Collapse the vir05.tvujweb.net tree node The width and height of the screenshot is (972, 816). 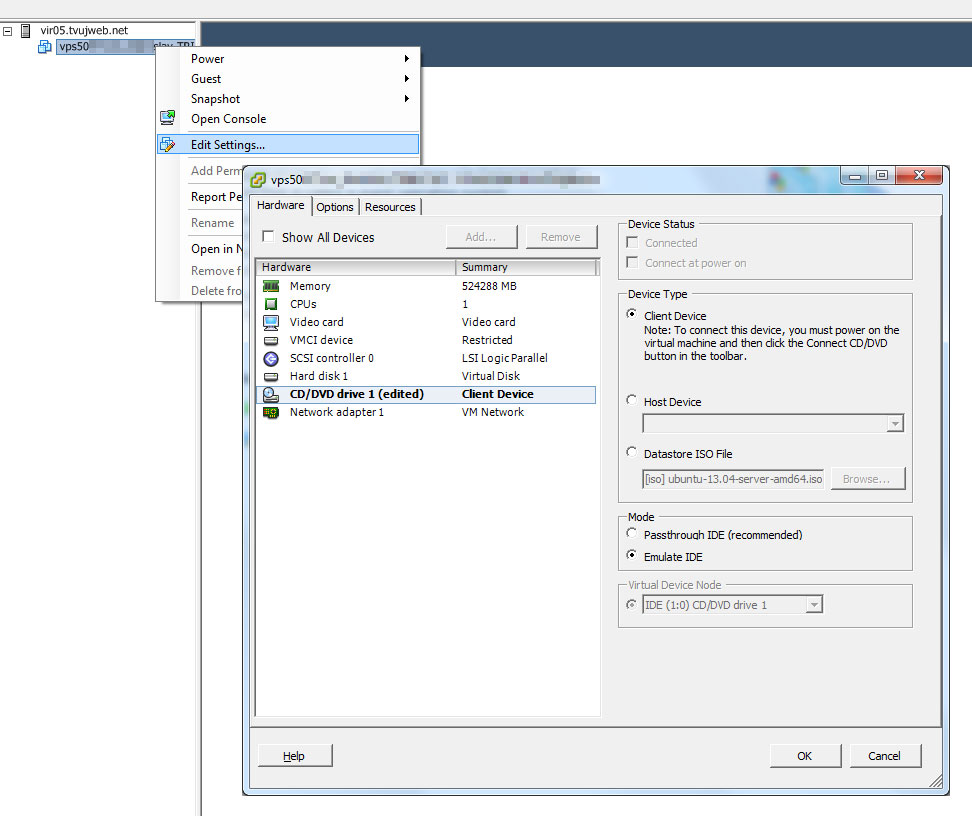(8, 31)
